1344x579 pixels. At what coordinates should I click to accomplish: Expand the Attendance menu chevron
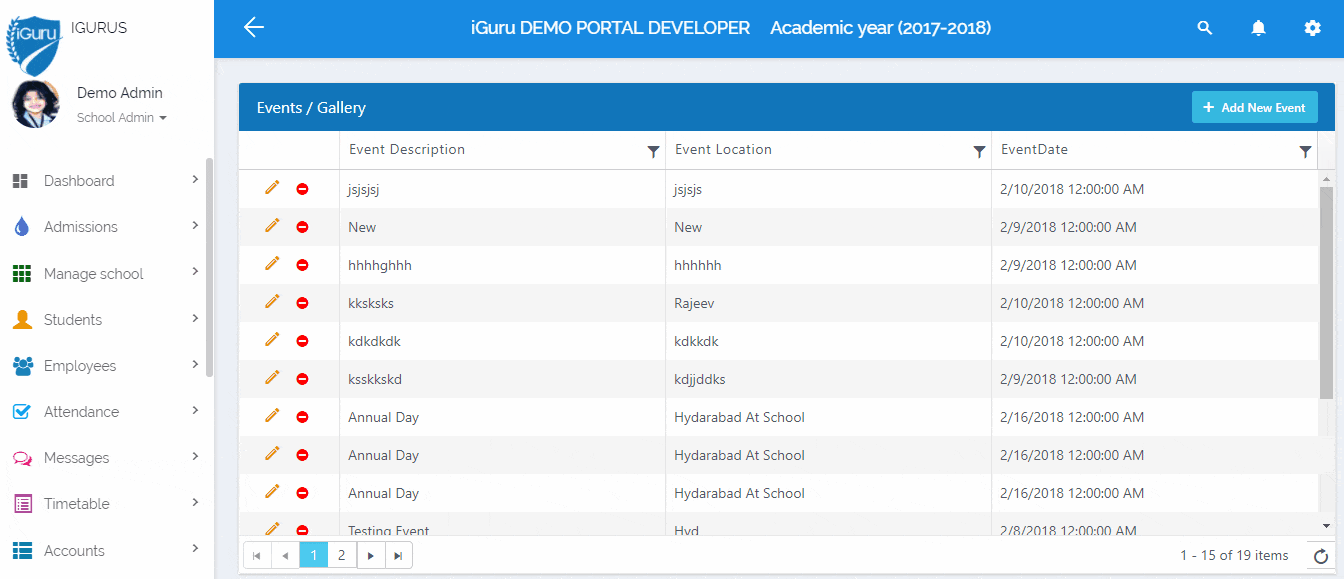point(195,410)
